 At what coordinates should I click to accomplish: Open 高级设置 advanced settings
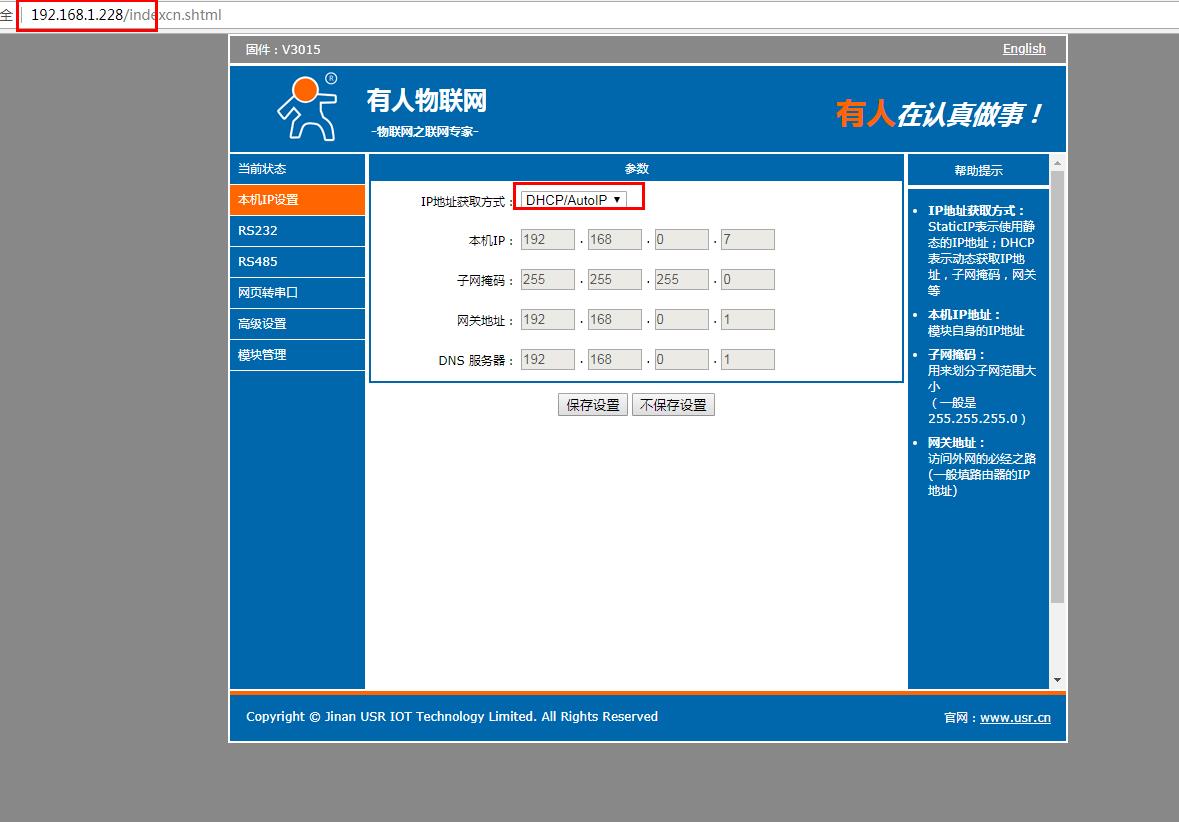click(297, 324)
